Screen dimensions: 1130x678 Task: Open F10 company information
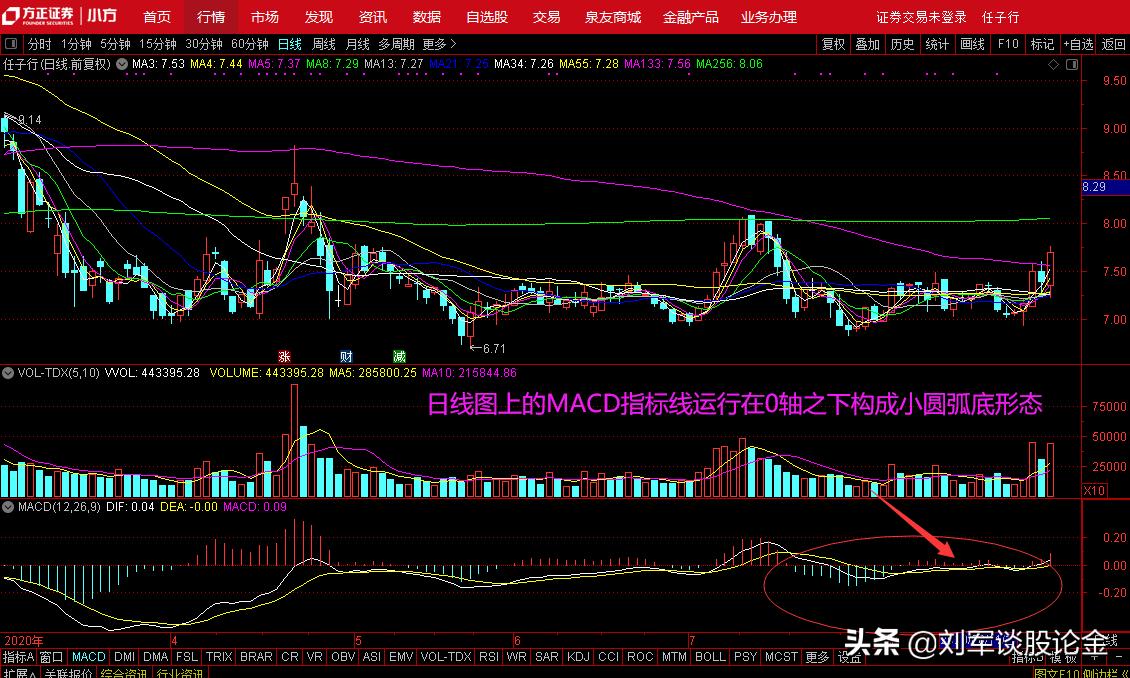coord(1008,44)
